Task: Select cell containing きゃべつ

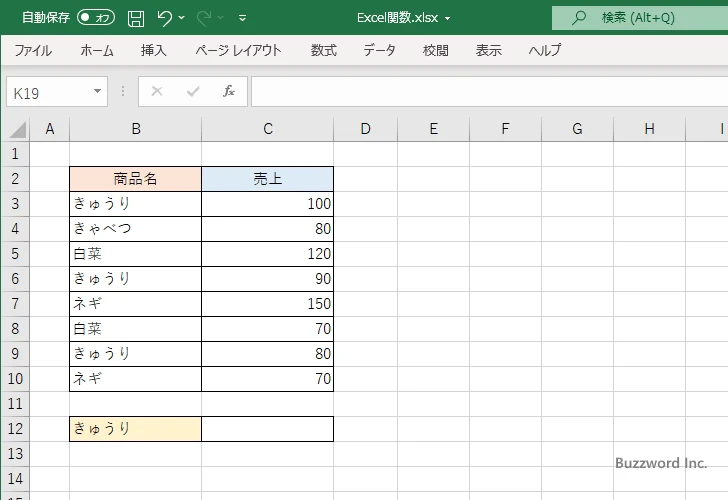Action: point(136,229)
